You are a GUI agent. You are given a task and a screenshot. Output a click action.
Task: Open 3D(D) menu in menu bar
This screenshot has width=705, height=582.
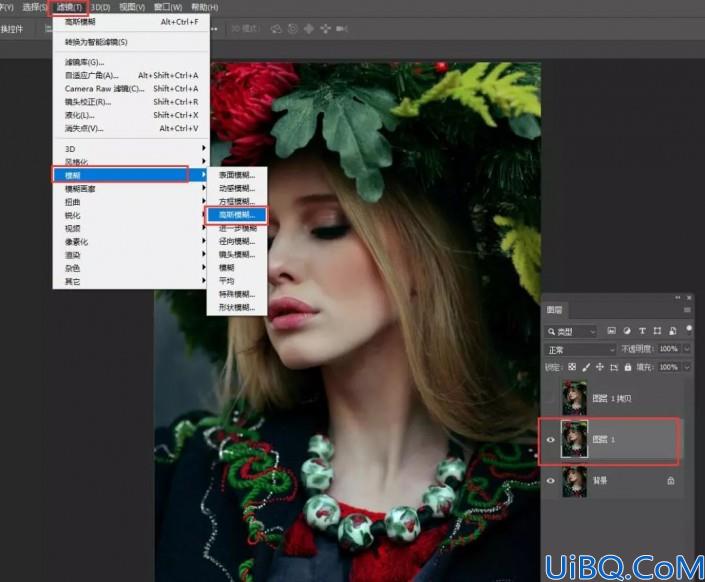point(100,8)
